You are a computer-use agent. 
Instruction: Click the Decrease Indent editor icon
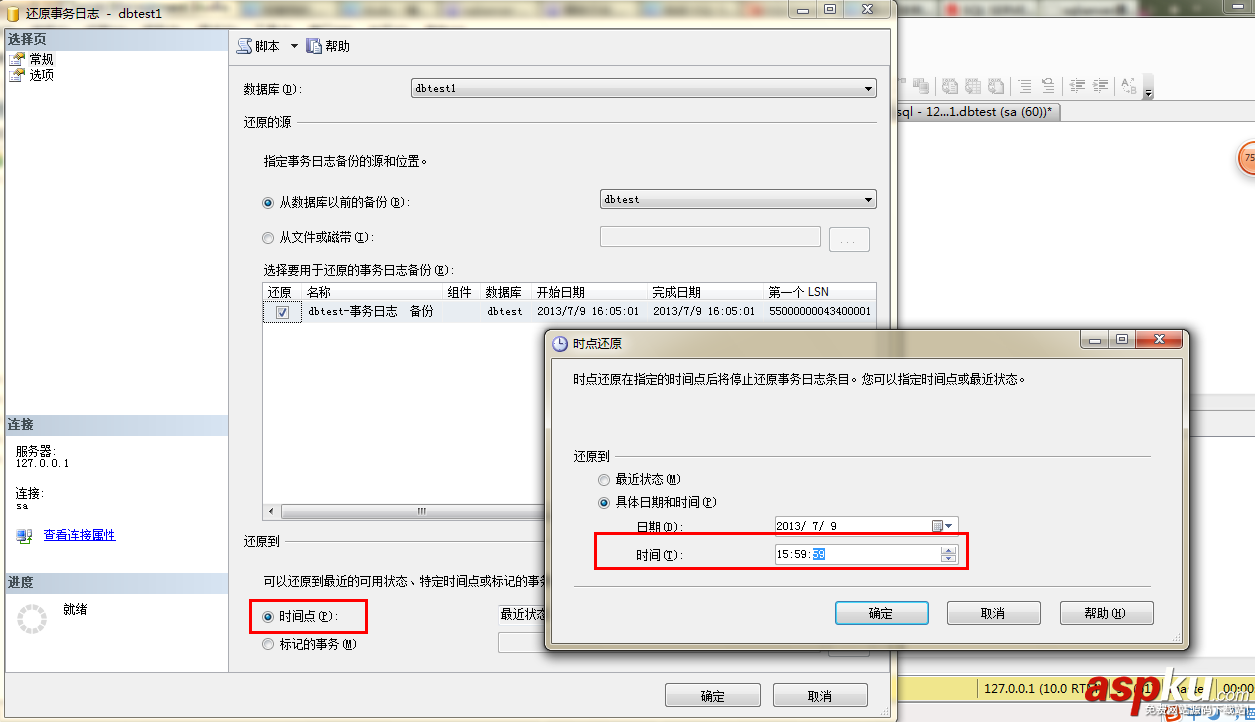pyautogui.click(x=1076, y=85)
